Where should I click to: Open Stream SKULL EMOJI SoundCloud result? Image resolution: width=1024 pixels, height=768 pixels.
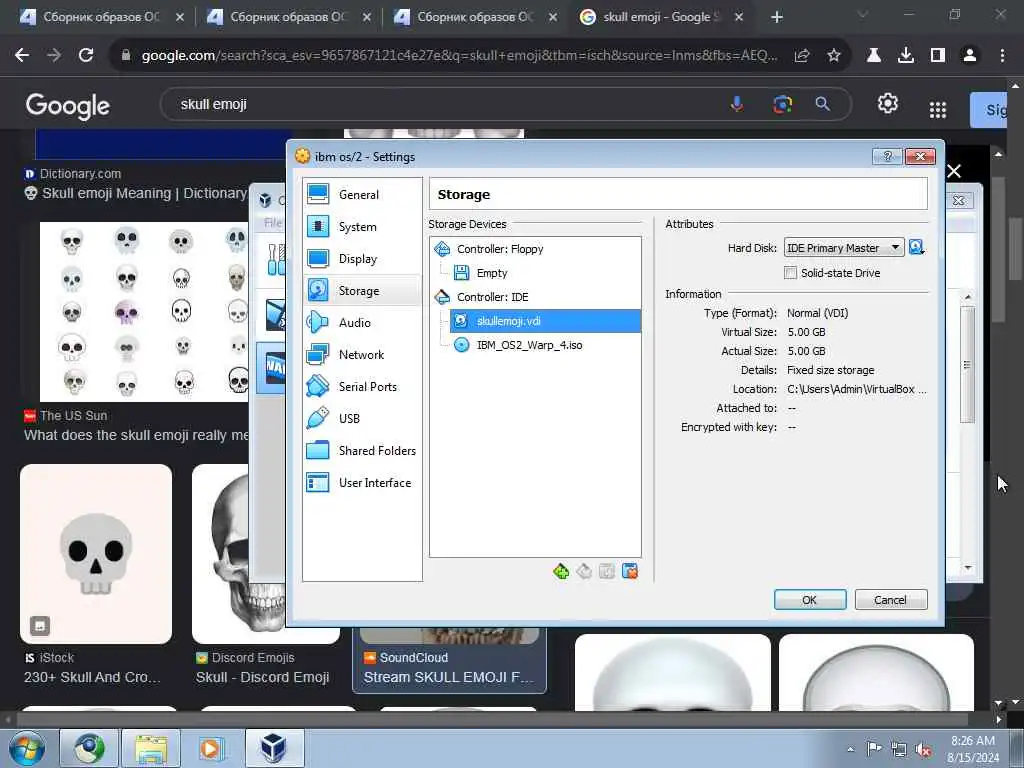(x=448, y=677)
